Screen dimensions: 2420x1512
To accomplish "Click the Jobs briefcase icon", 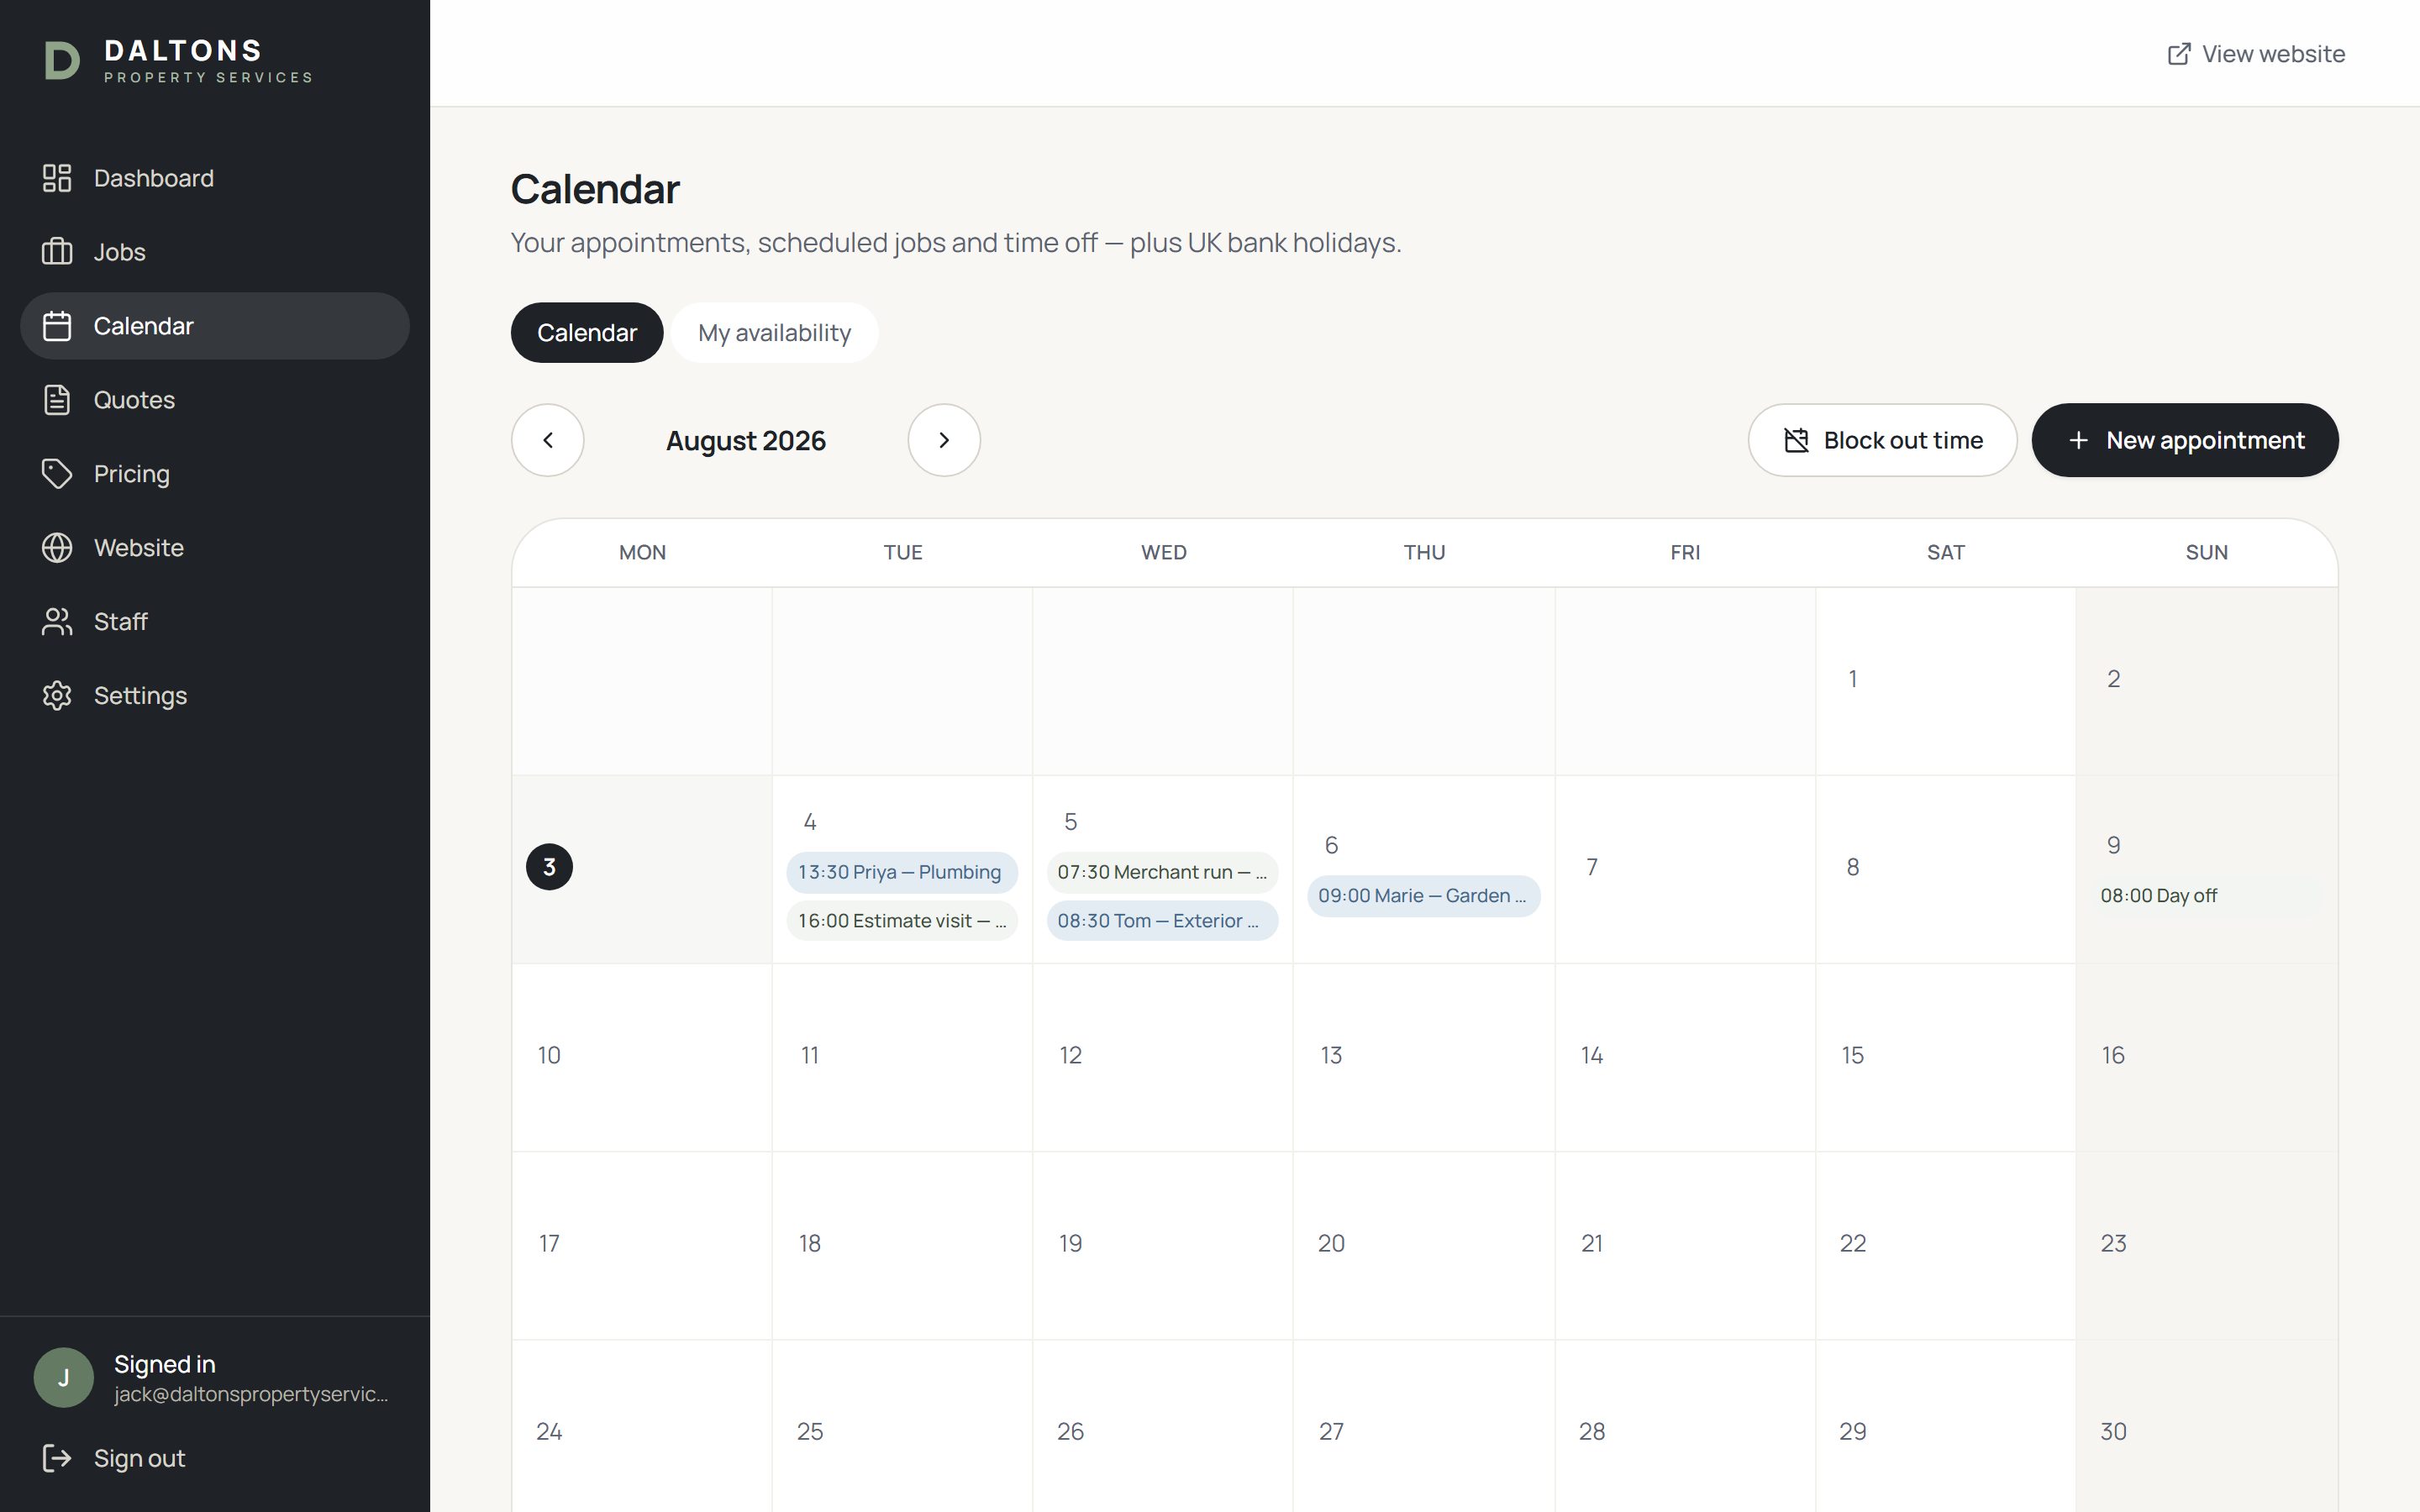I will (57, 252).
